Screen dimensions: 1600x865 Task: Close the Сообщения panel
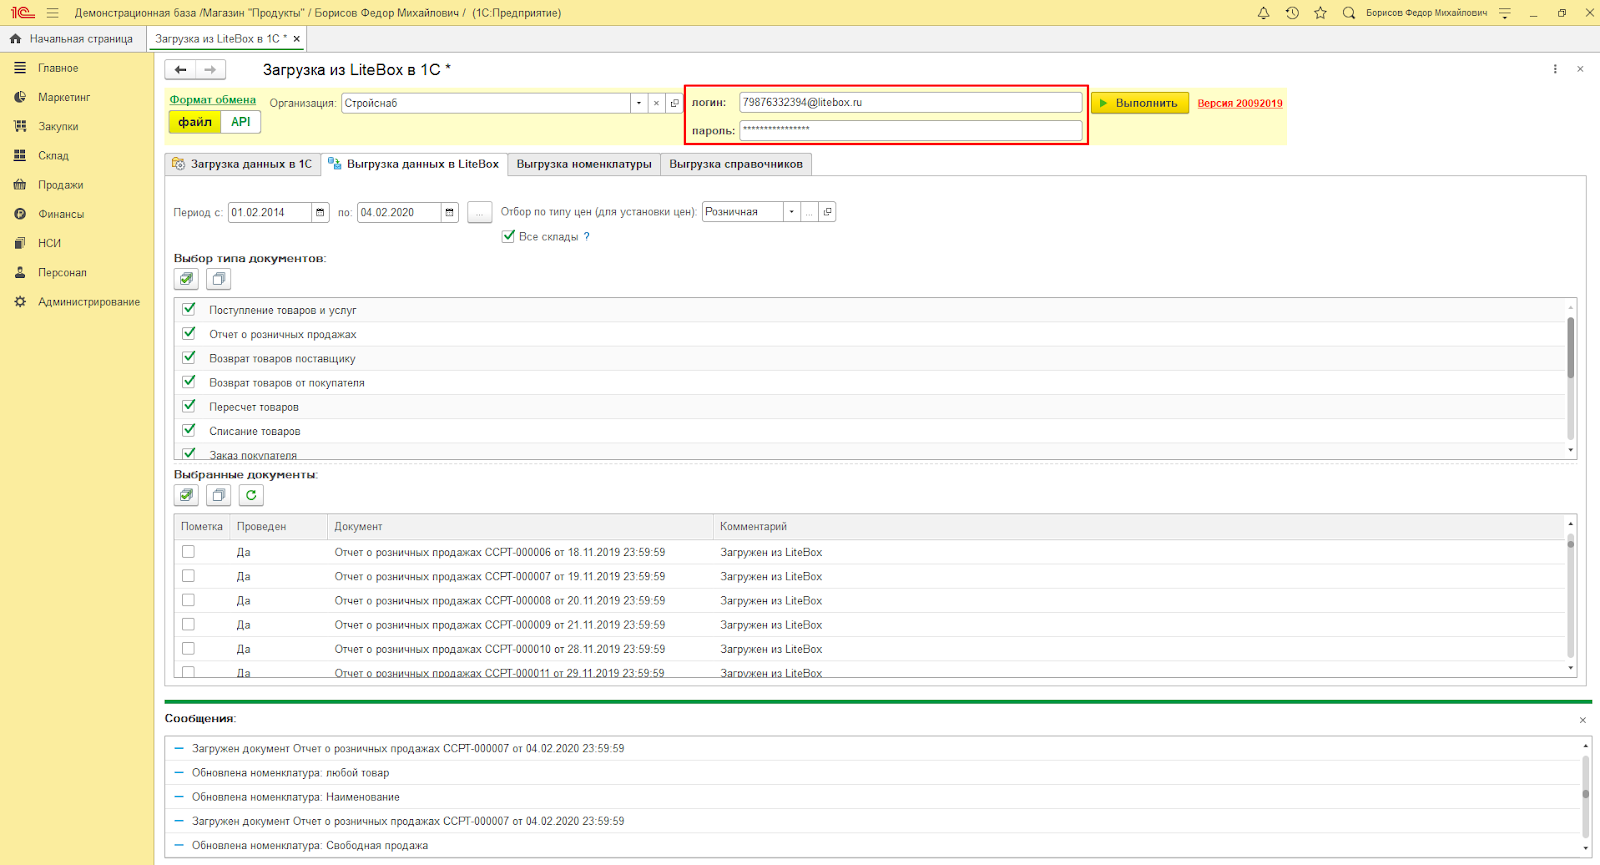coord(1583,720)
